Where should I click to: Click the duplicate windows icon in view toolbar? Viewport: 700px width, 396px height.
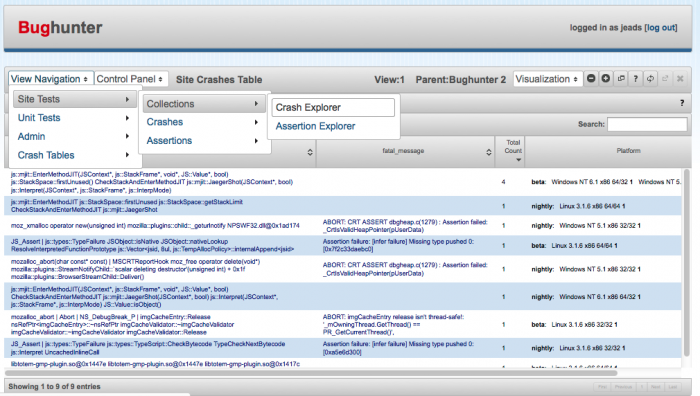click(x=621, y=79)
